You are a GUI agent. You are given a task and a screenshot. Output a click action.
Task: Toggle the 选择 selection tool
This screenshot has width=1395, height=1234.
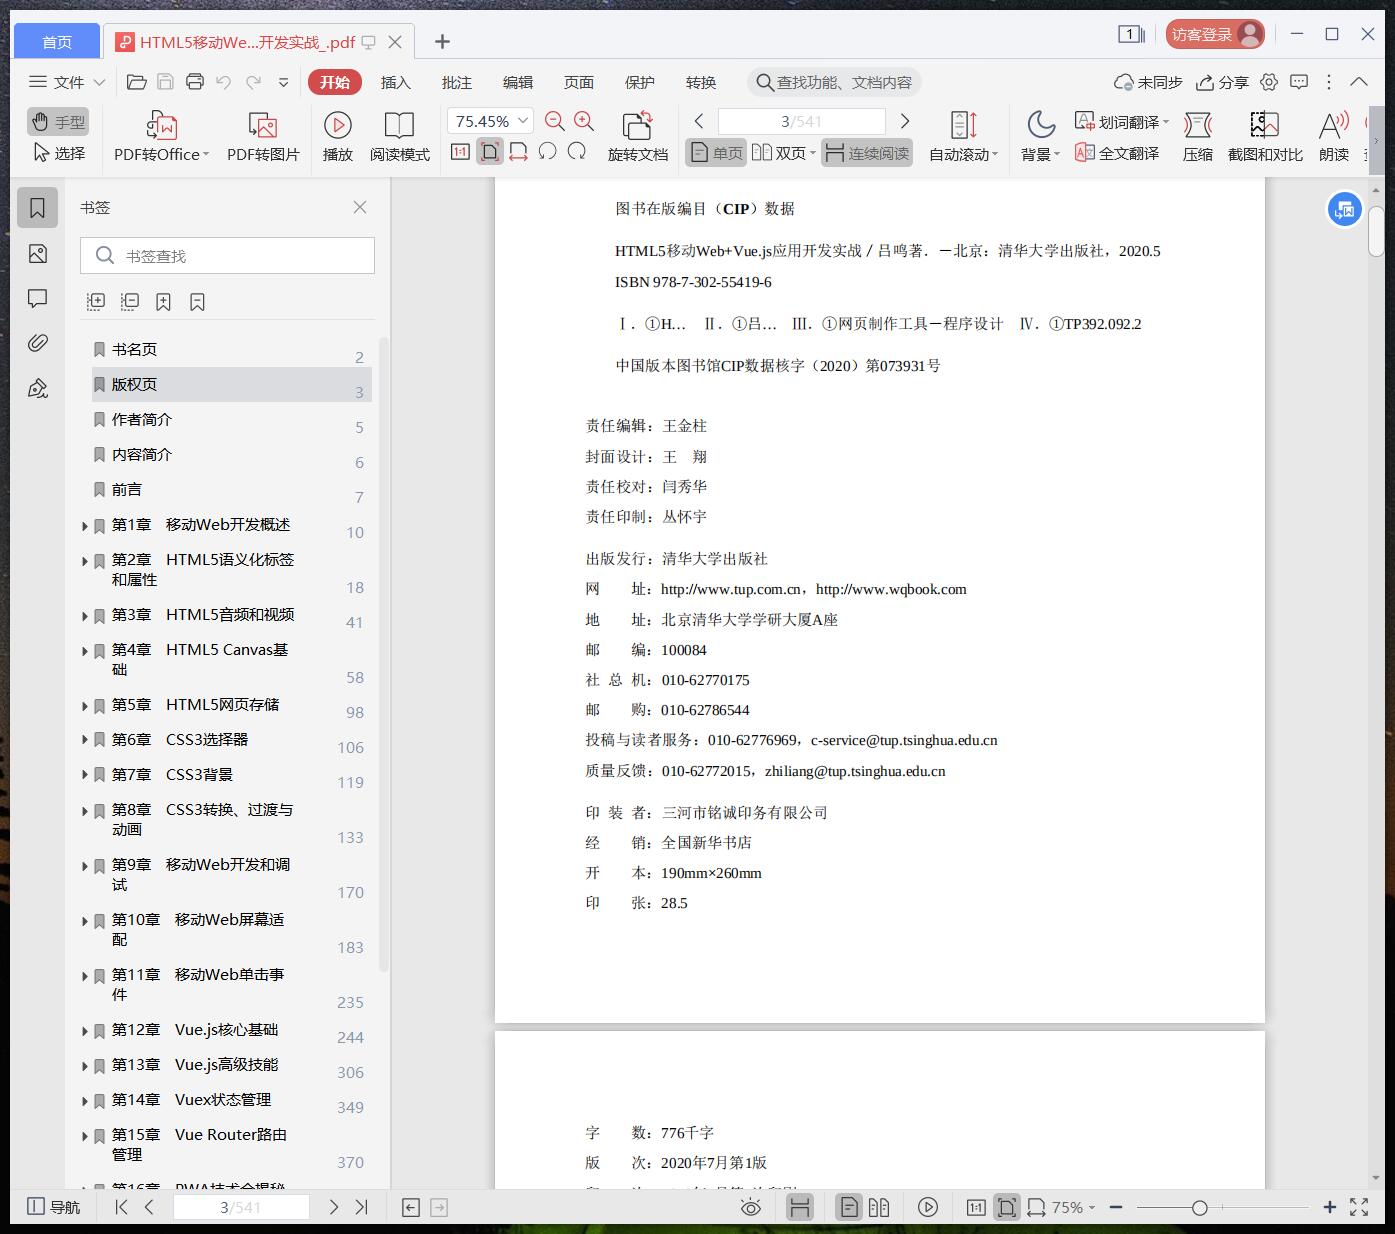coord(59,153)
